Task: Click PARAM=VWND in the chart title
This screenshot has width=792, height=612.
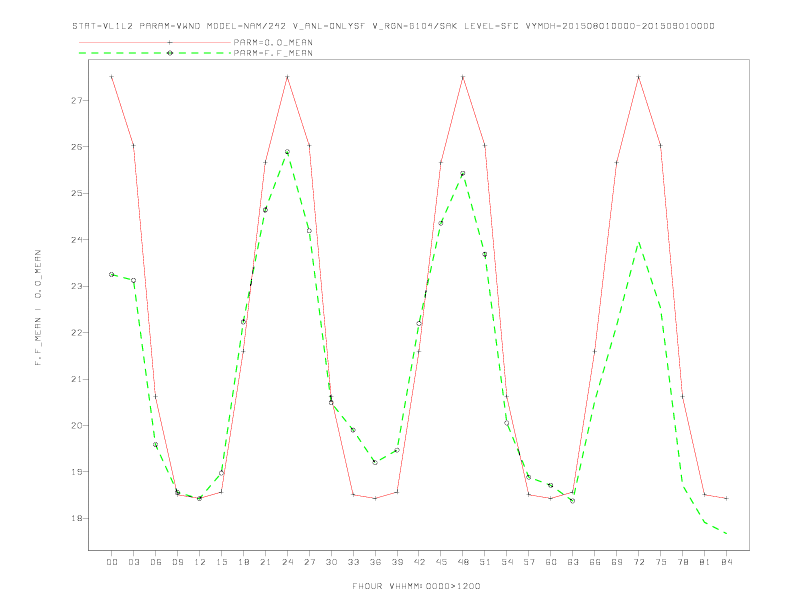Action: point(170,26)
